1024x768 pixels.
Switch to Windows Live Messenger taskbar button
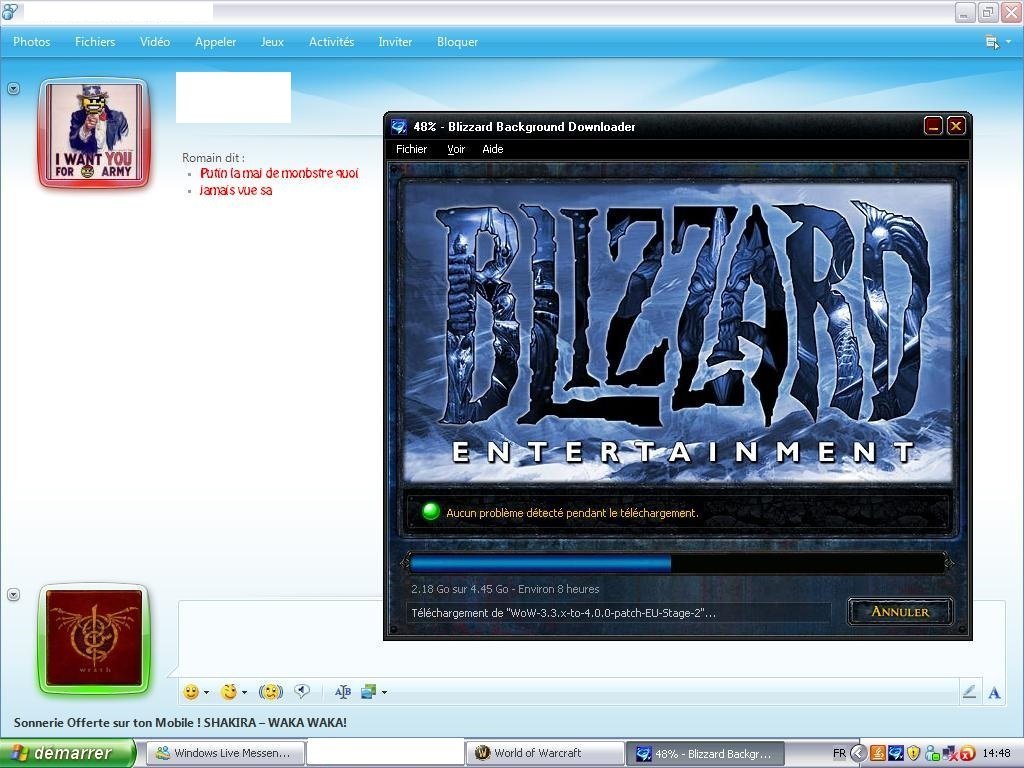click(x=224, y=753)
